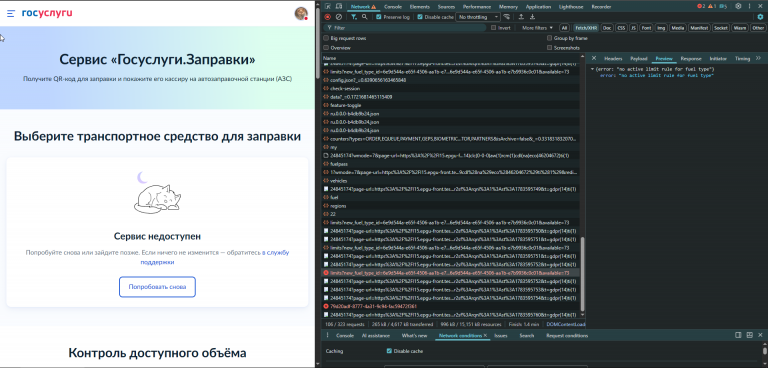
Task: Click the export HAR download icon
Action: 532,17
